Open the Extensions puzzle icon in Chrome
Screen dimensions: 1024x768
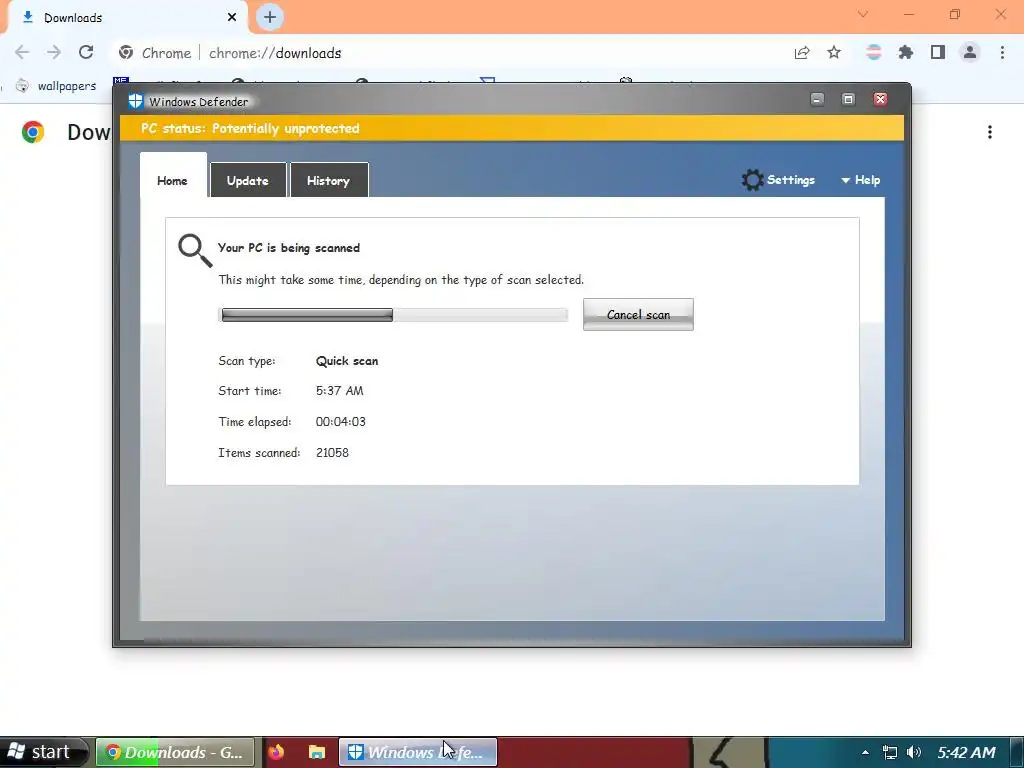click(905, 53)
